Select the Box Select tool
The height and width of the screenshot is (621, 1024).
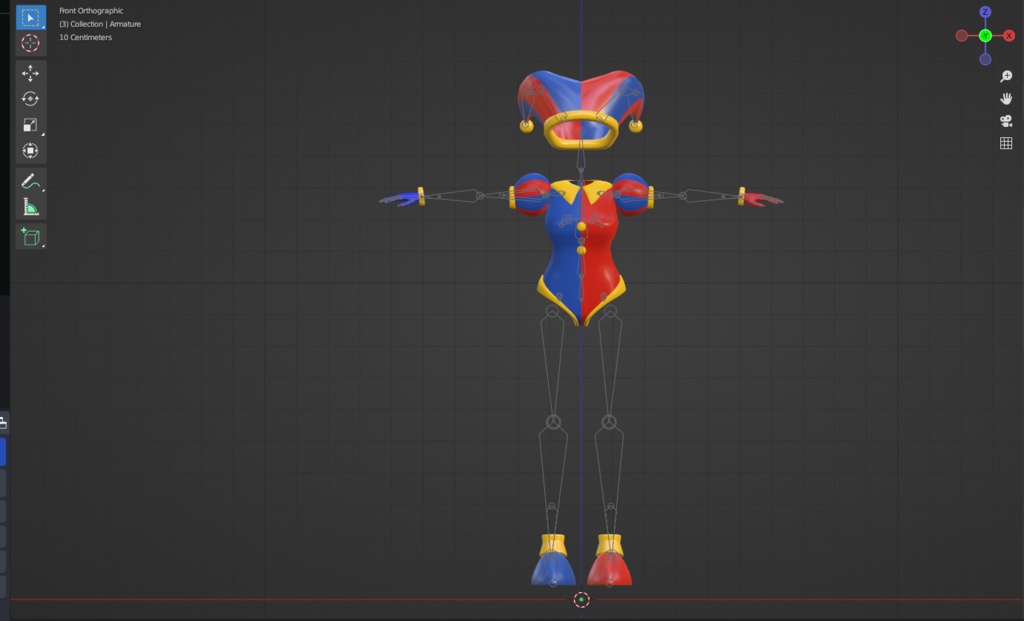coord(30,16)
